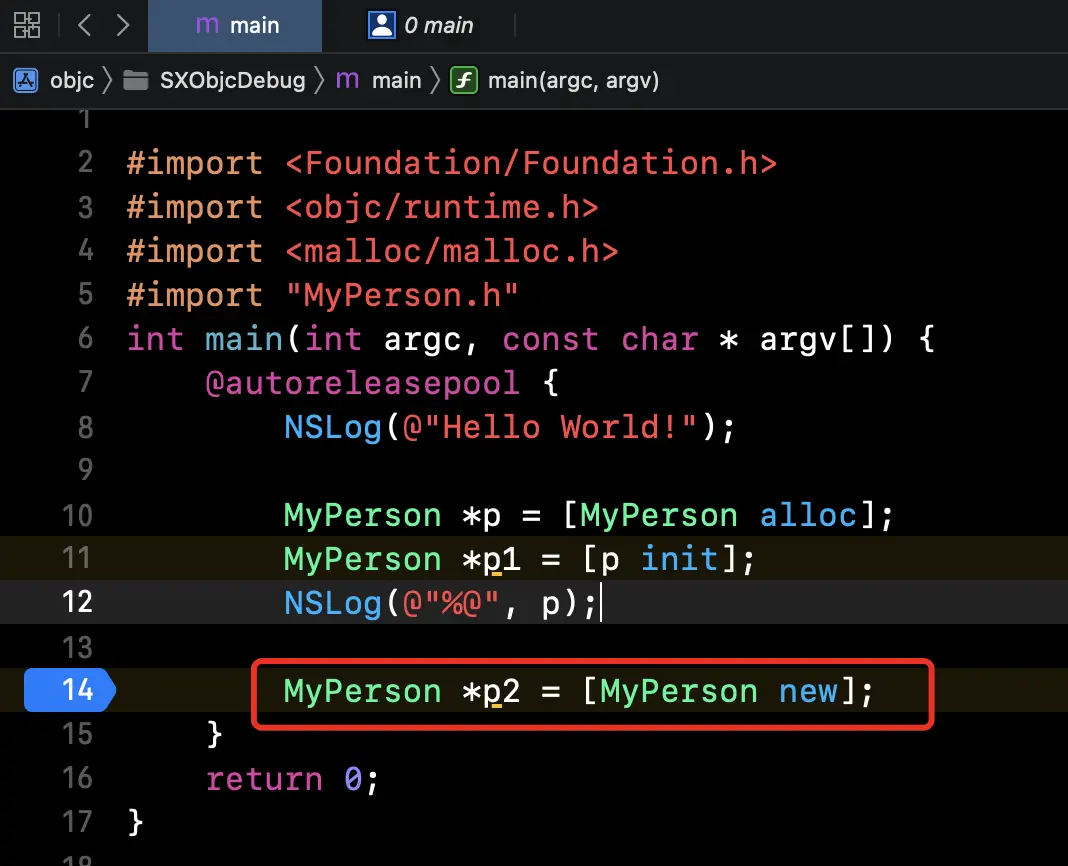Click the SXObjcDebug folder icon
Screen dimensions: 1068x866
pyautogui.click(x=136, y=80)
